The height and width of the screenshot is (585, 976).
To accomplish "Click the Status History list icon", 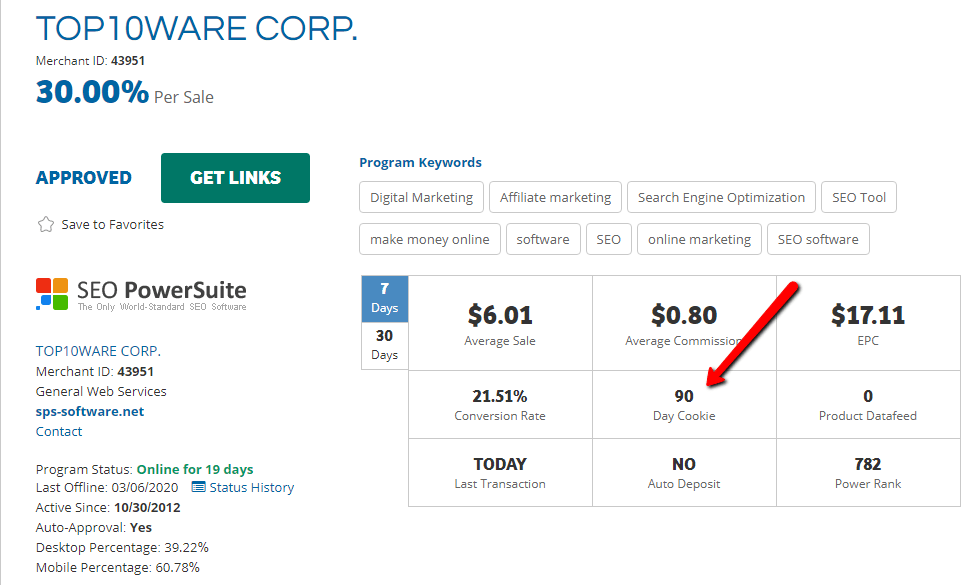I will [198, 488].
